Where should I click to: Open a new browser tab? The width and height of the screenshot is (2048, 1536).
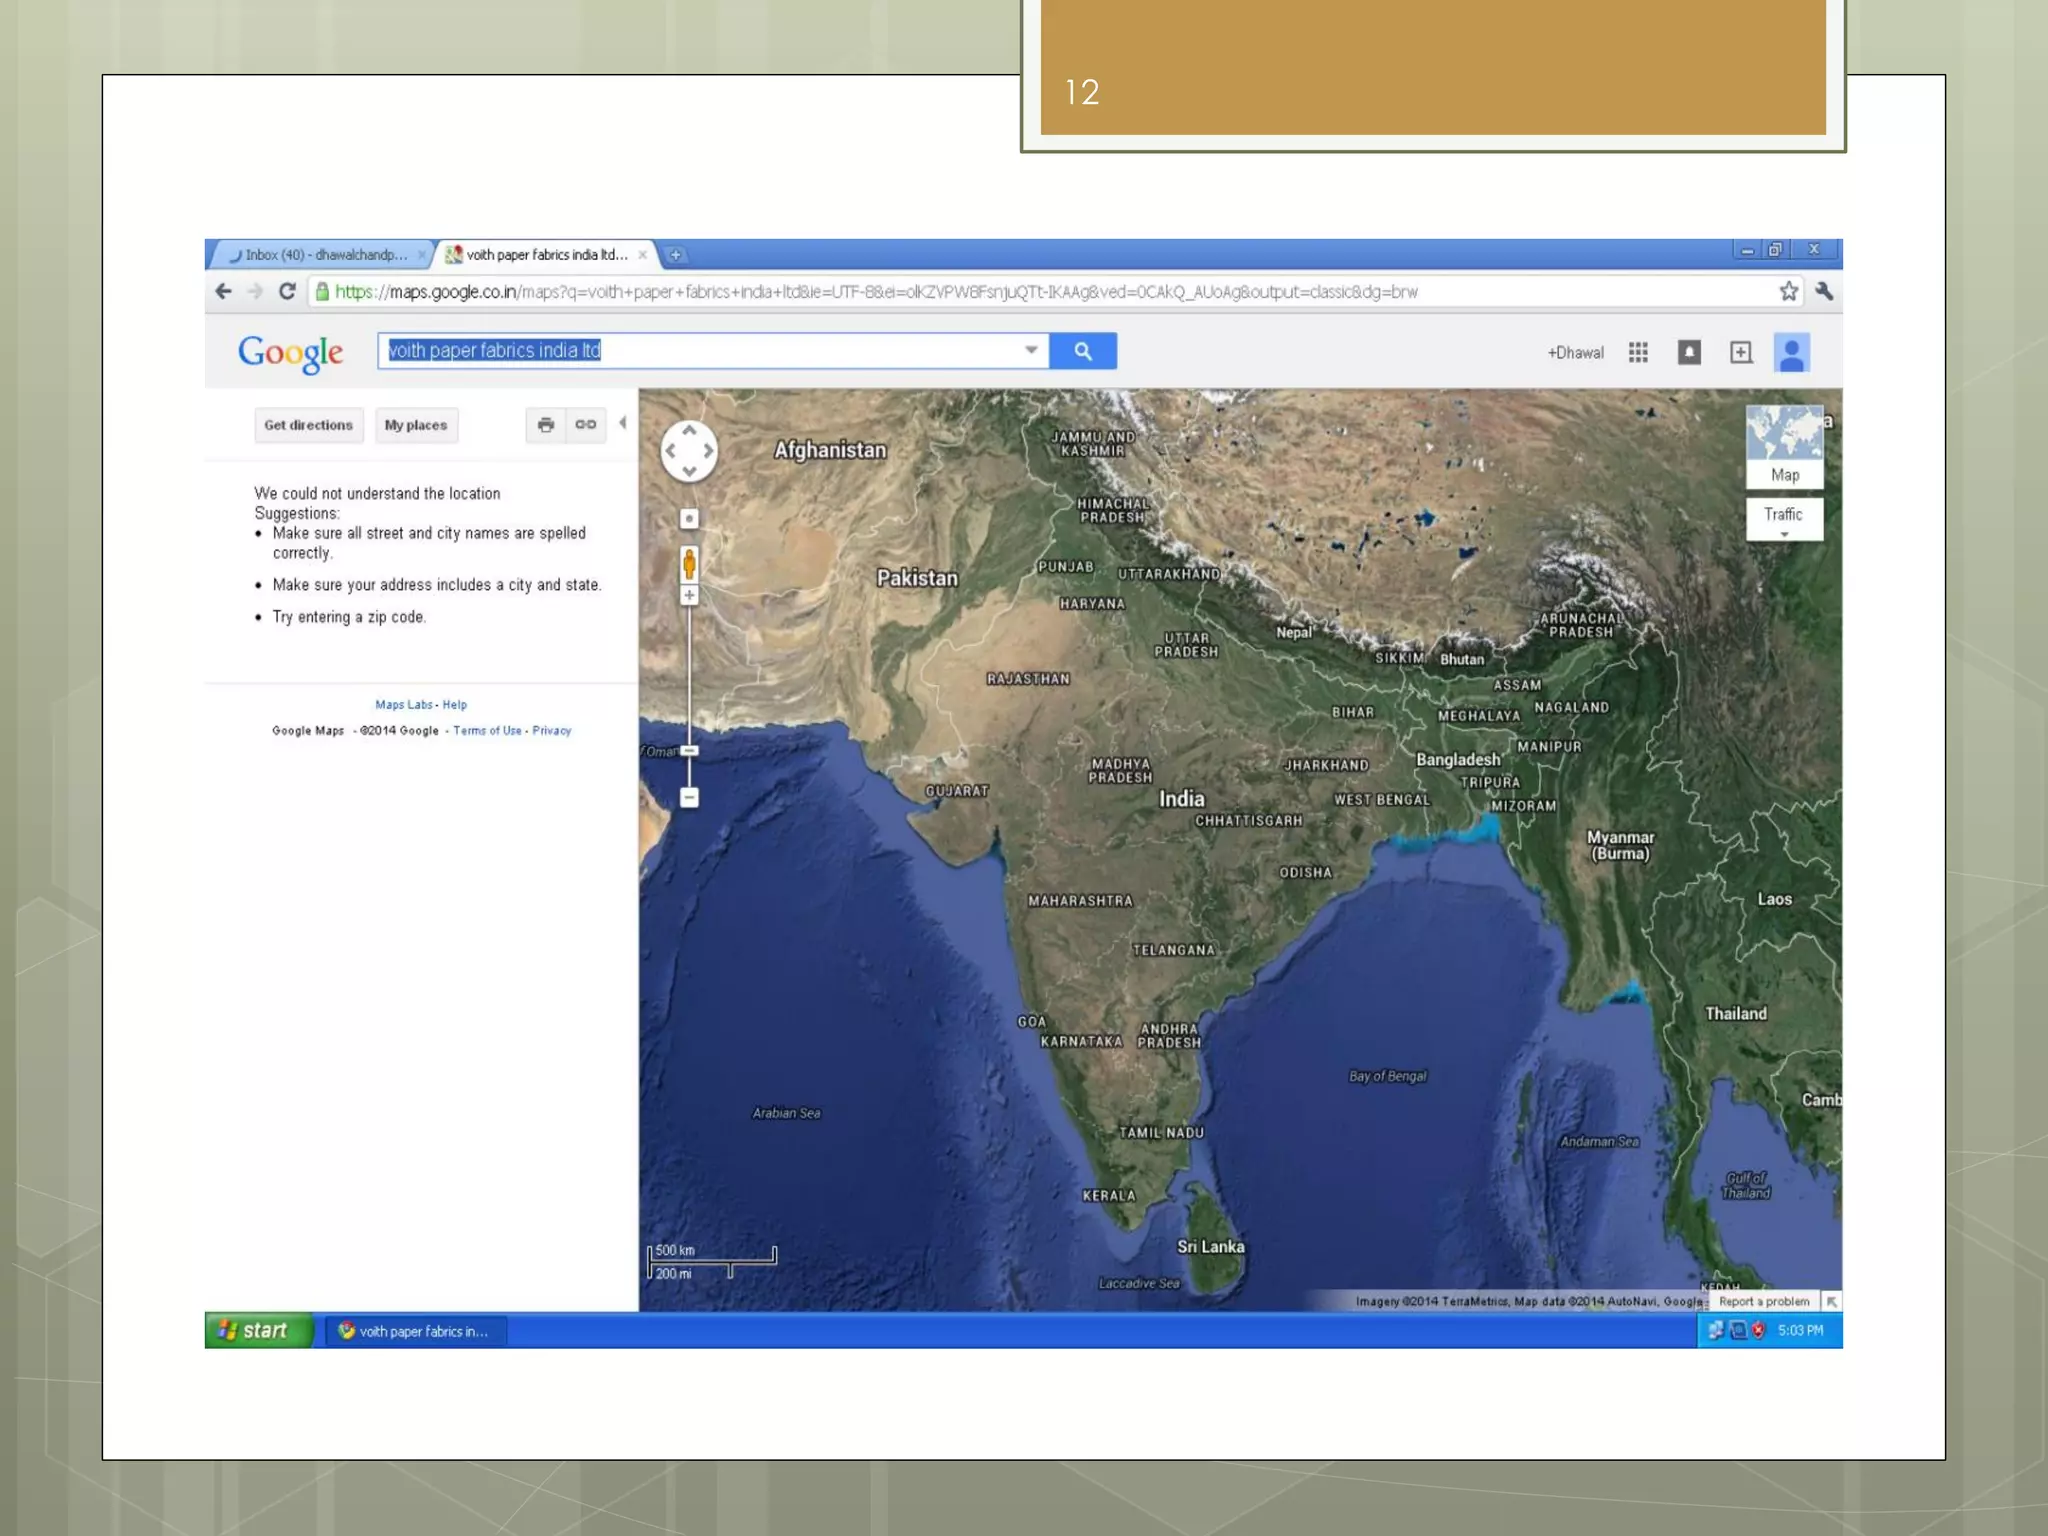pos(676,255)
